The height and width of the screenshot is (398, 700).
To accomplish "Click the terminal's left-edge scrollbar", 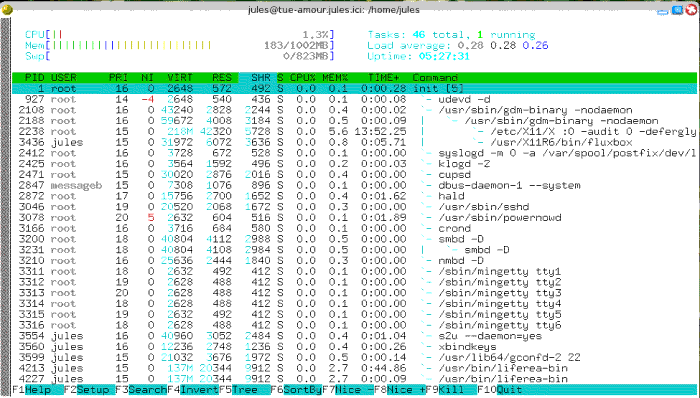I will [x=6, y=207].
